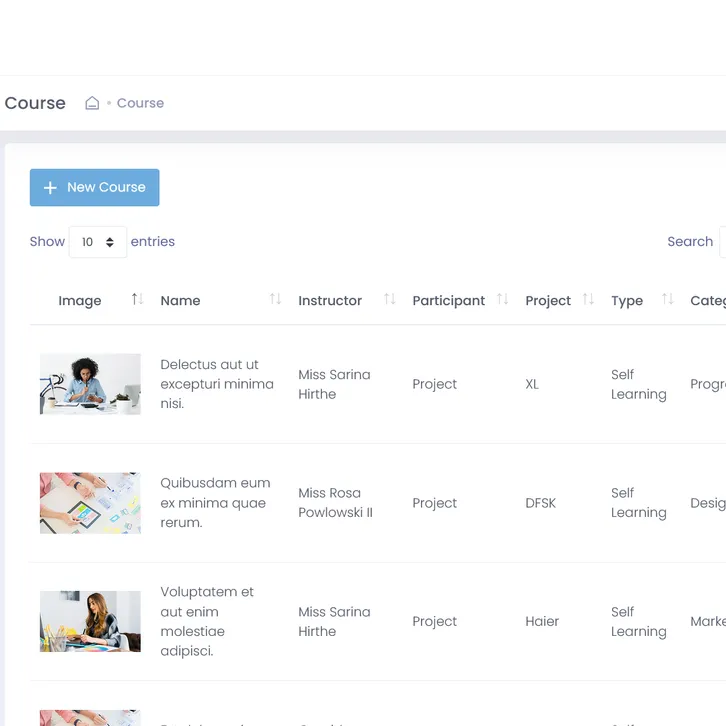
Task: Open thumbnail of woman with laptop
Action: click(x=90, y=621)
